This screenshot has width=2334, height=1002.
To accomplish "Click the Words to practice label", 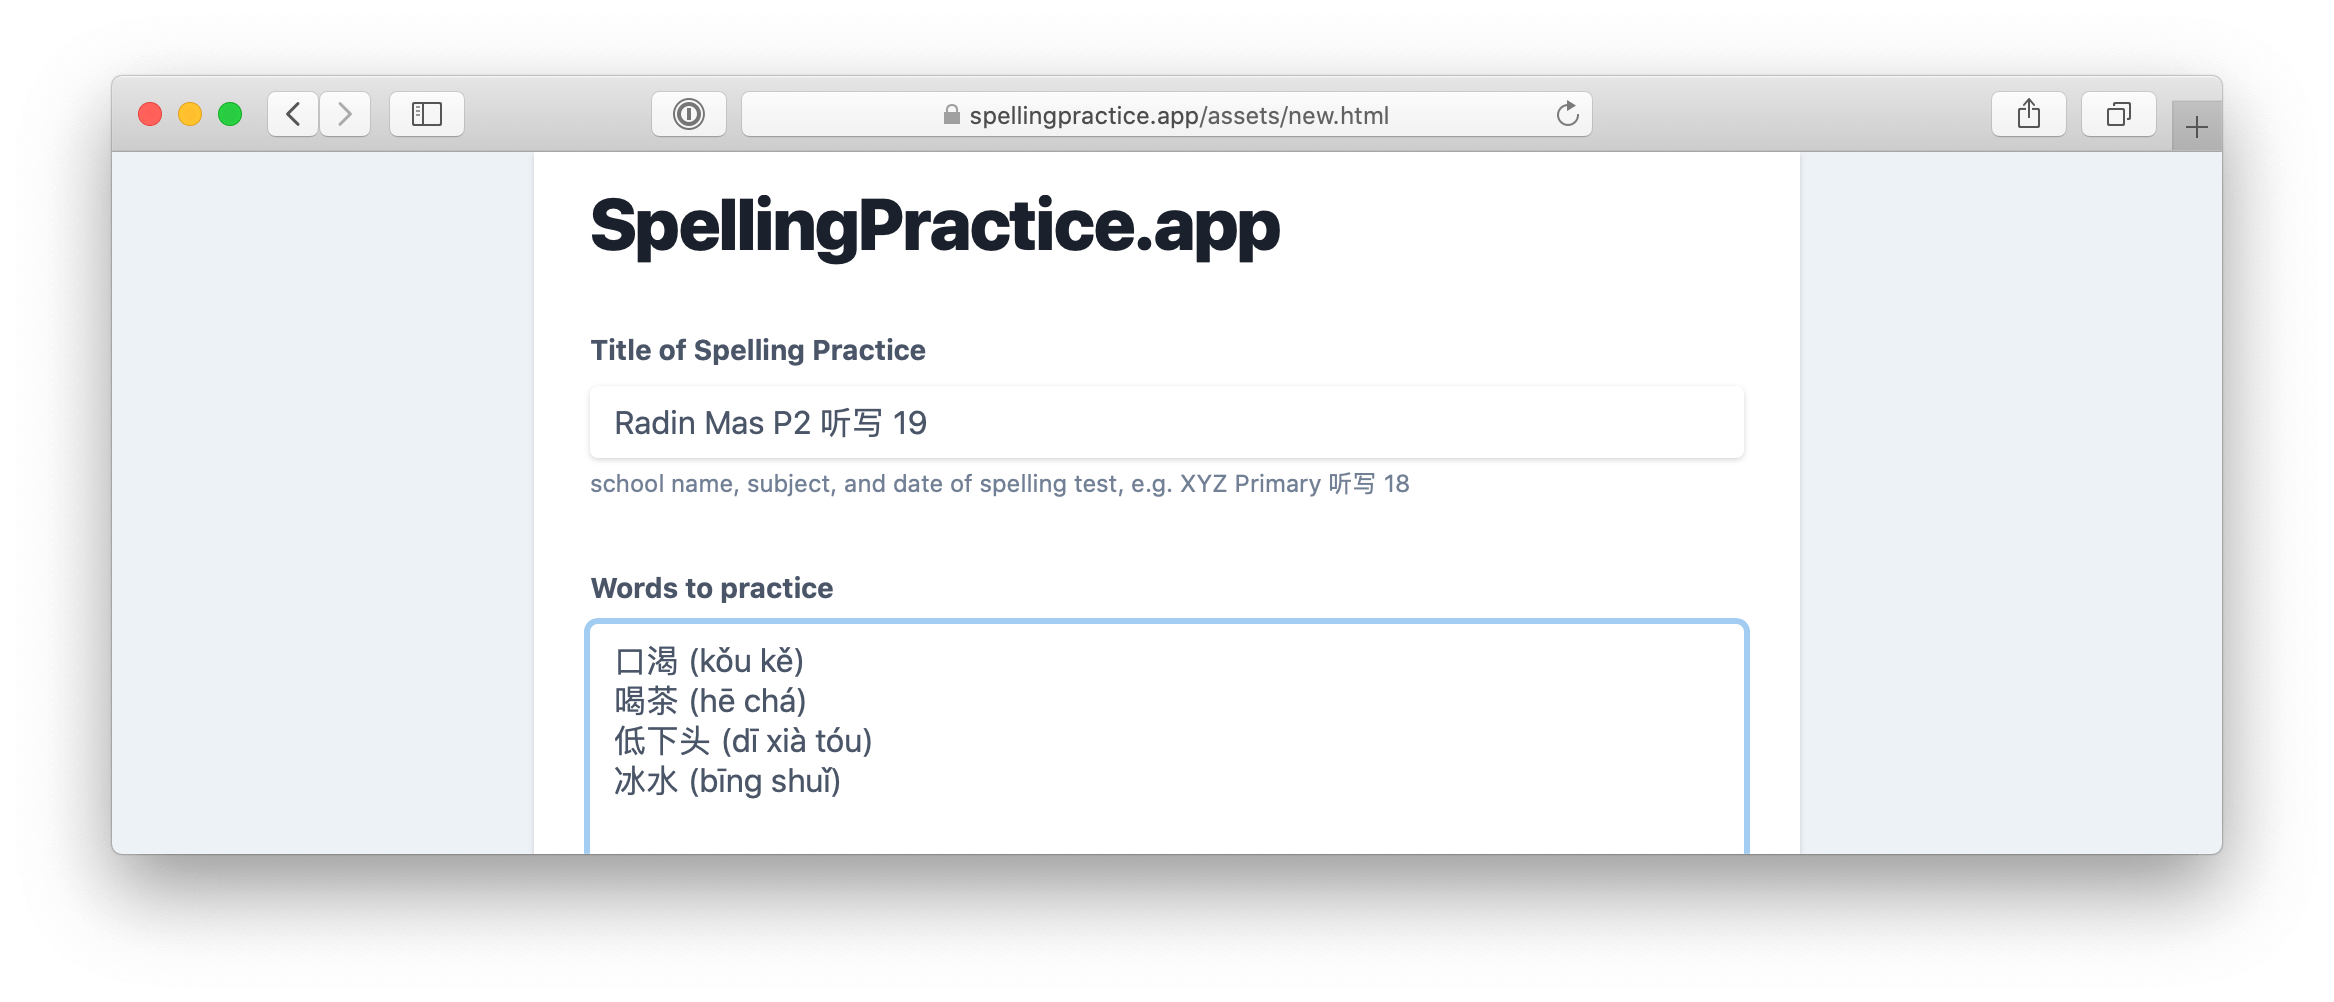I will [x=711, y=588].
